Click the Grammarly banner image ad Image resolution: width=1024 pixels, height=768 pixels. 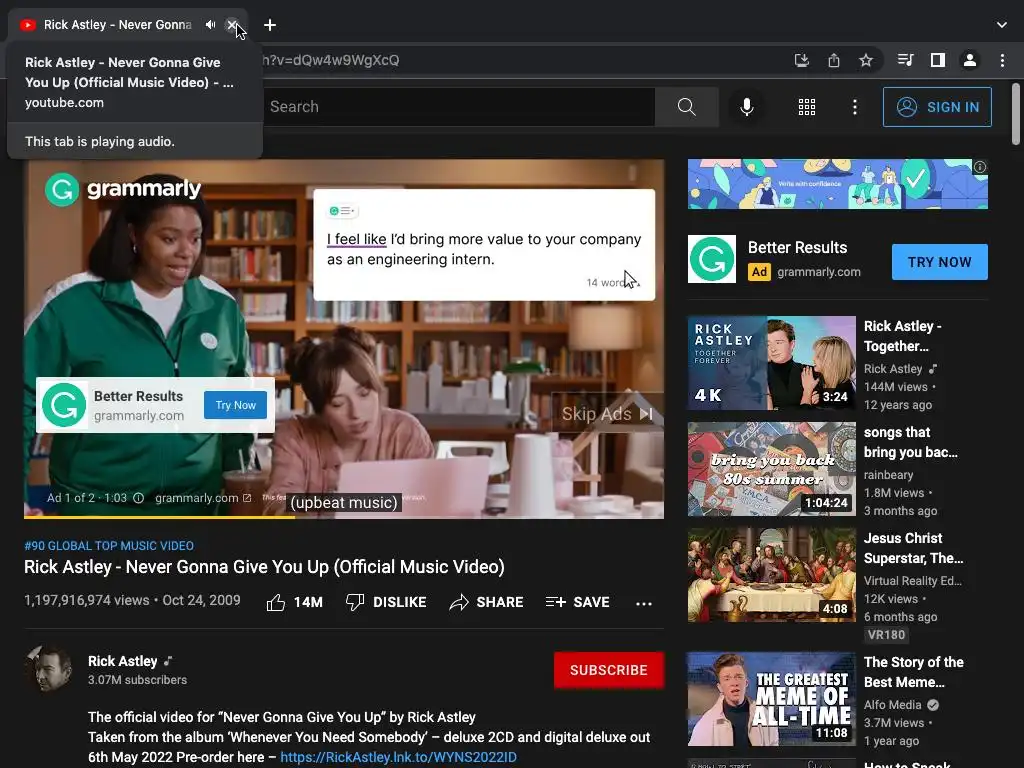pyautogui.click(x=837, y=184)
